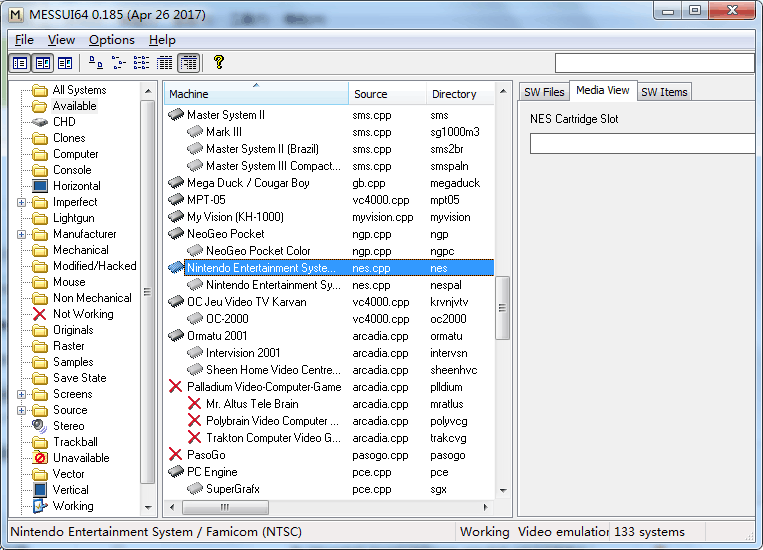Click the Unavailable prohibited-sign icon
Viewport: 763px width, 550px height.
[40, 458]
